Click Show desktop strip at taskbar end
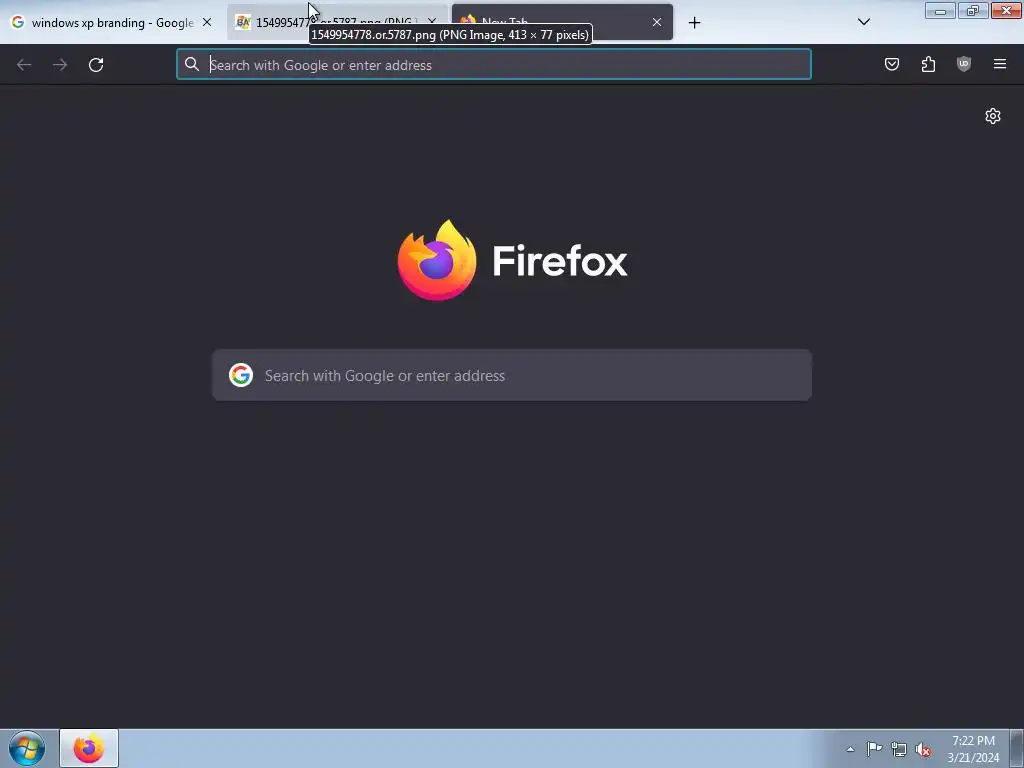Image resolution: width=1024 pixels, height=768 pixels. coord(1016,748)
